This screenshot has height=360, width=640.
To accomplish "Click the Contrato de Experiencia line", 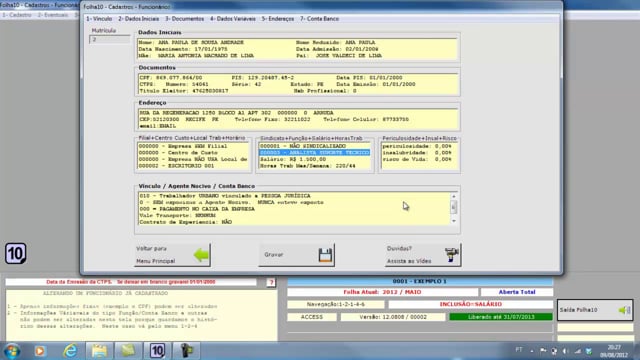I will tap(185, 222).
